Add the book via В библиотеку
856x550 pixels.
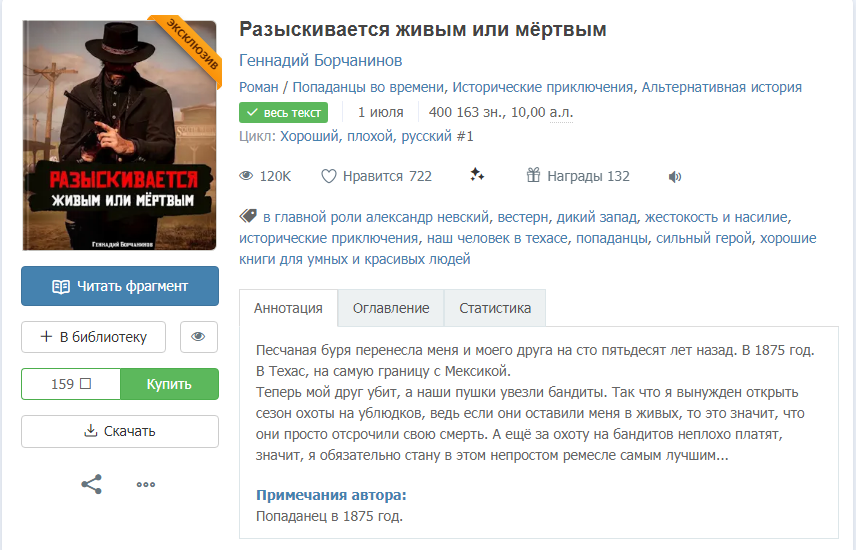tap(93, 337)
